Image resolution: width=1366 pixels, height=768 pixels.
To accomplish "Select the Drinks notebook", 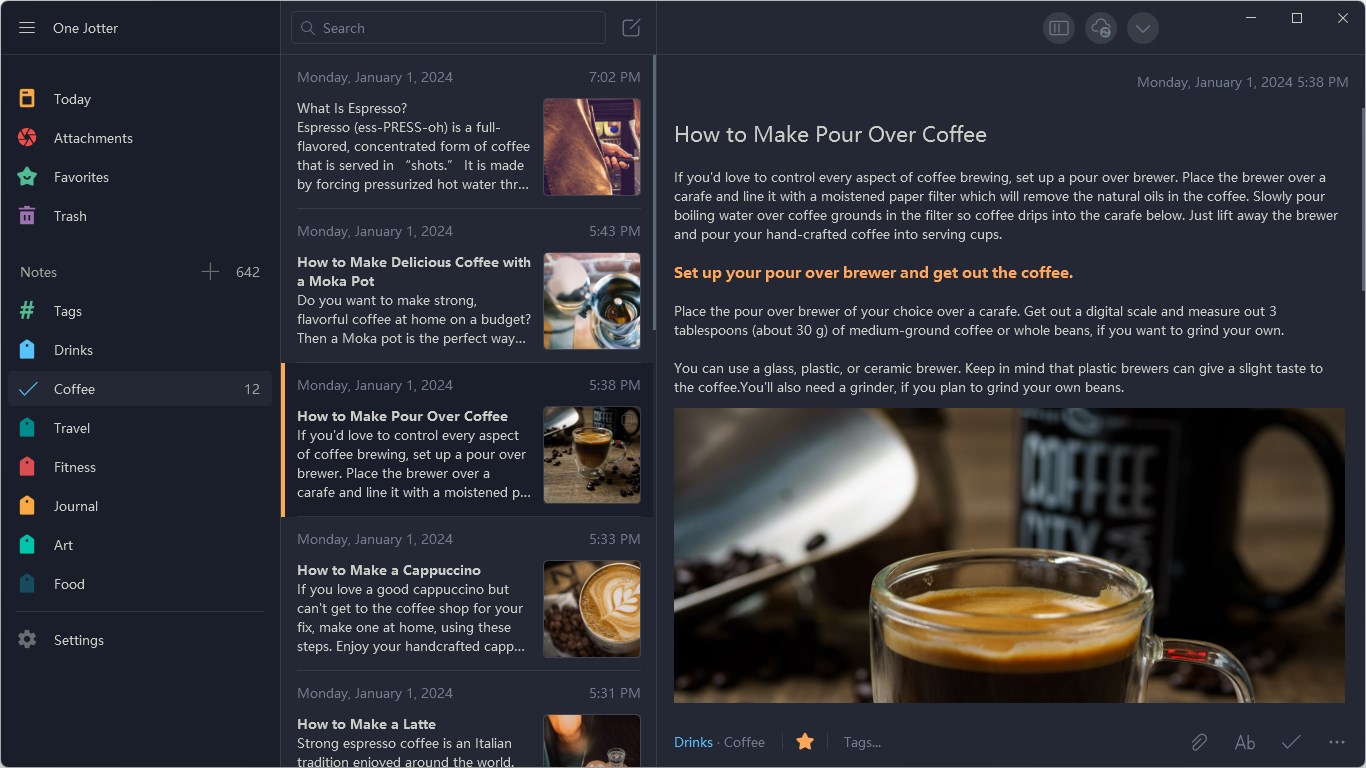I will point(140,350).
